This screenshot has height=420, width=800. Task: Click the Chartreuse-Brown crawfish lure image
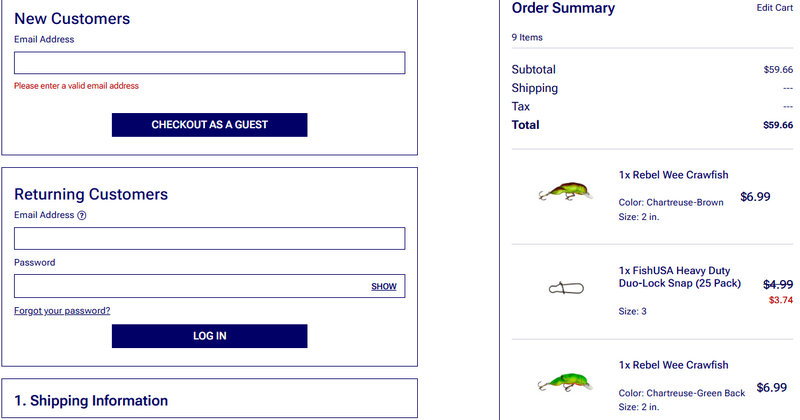[561, 193]
